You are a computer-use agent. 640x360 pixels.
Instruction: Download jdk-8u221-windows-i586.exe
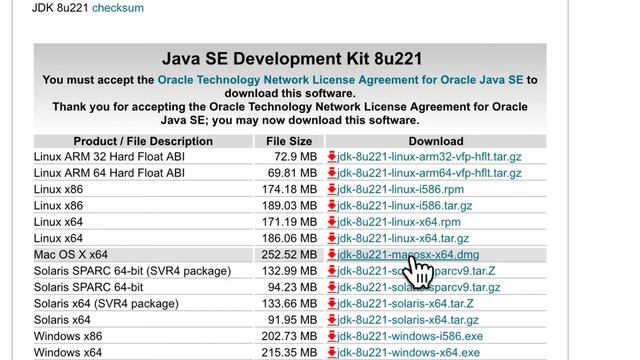click(x=410, y=336)
